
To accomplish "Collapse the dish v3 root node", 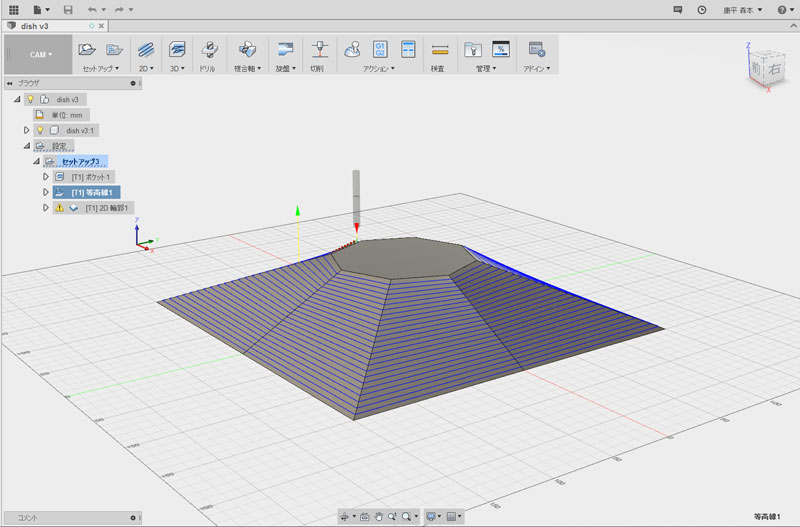I will tap(17, 99).
